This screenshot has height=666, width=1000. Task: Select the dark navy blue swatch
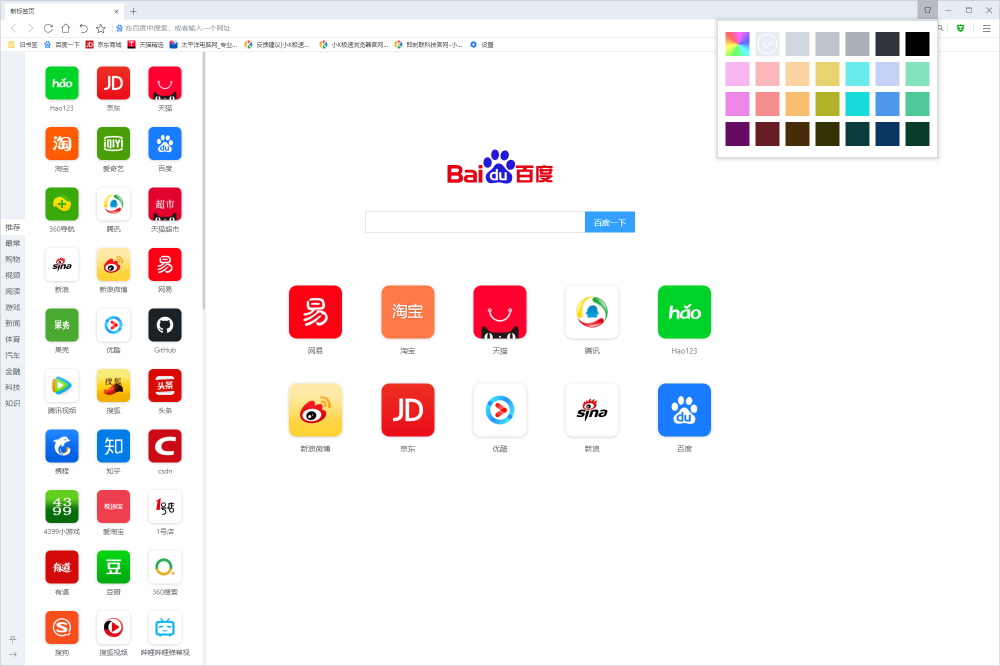[x=887, y=134]
